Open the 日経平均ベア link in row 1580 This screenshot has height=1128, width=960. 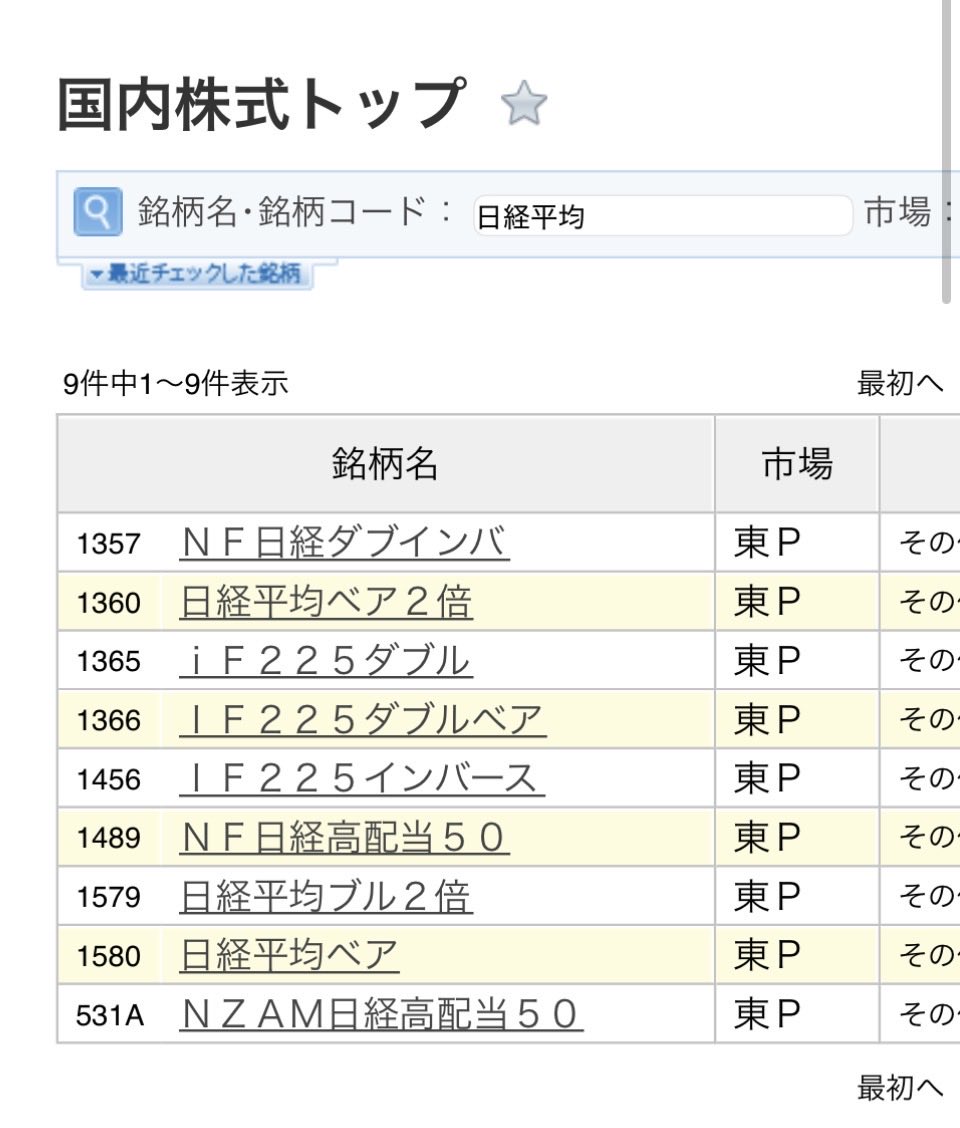click(289, 955)
